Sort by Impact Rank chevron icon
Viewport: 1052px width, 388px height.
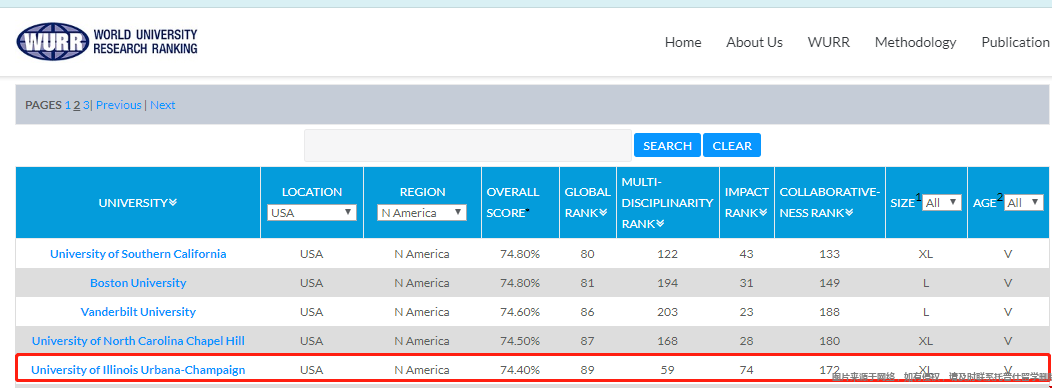coord(763,212)
